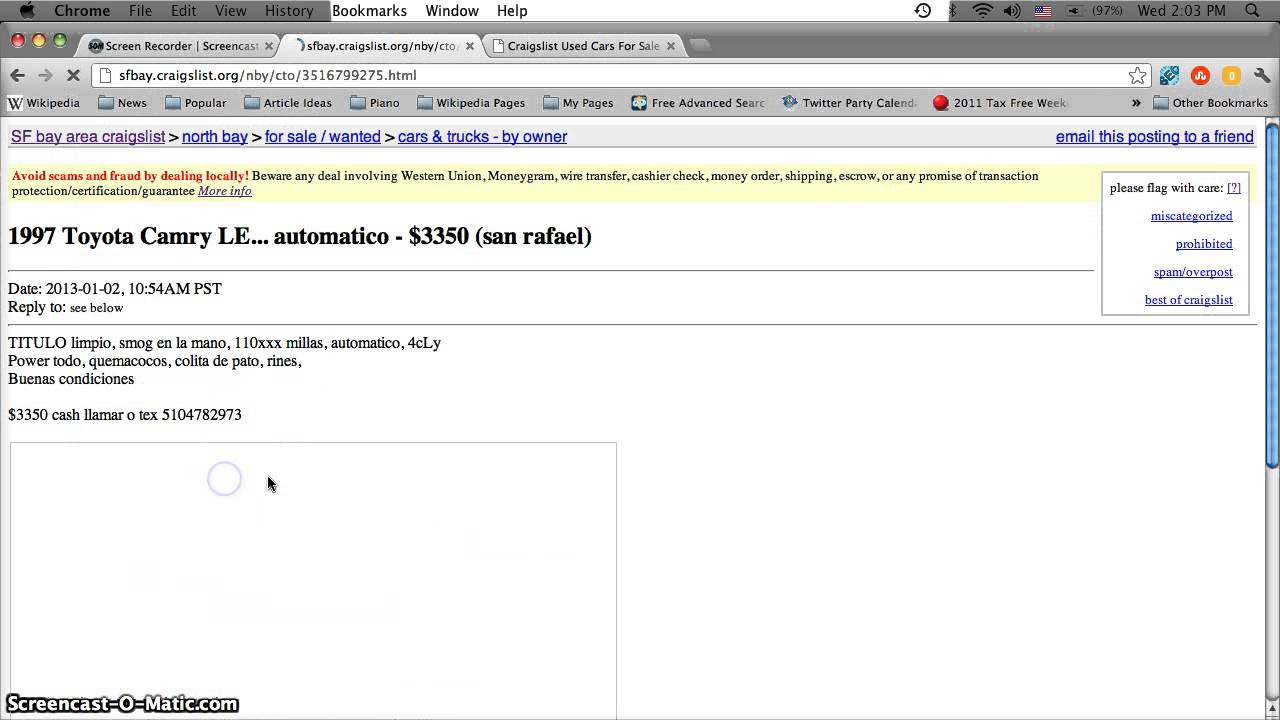Image resolution: width=1280 pixels, height=720 pixels.
Task: Expand the Popular bookmarks folder
Action: point(196,103)
